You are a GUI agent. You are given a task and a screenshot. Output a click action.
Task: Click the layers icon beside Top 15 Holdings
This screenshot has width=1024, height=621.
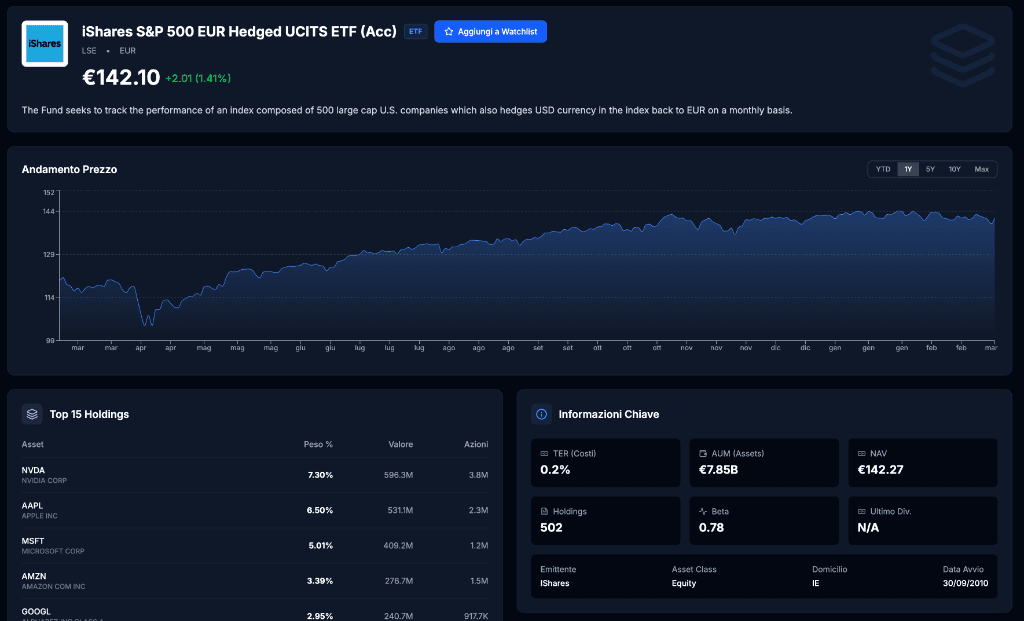tap(32, 413)
